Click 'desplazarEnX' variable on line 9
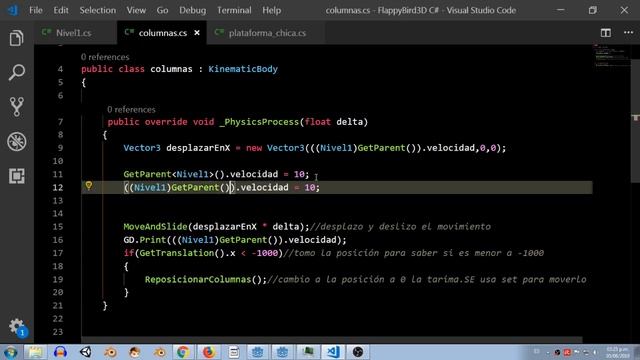Screen dimensions: 640x360 click(198, 148)
